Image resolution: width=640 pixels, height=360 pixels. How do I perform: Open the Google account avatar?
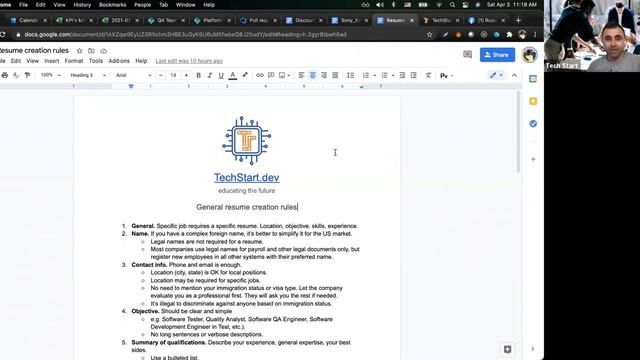[530, 55]
